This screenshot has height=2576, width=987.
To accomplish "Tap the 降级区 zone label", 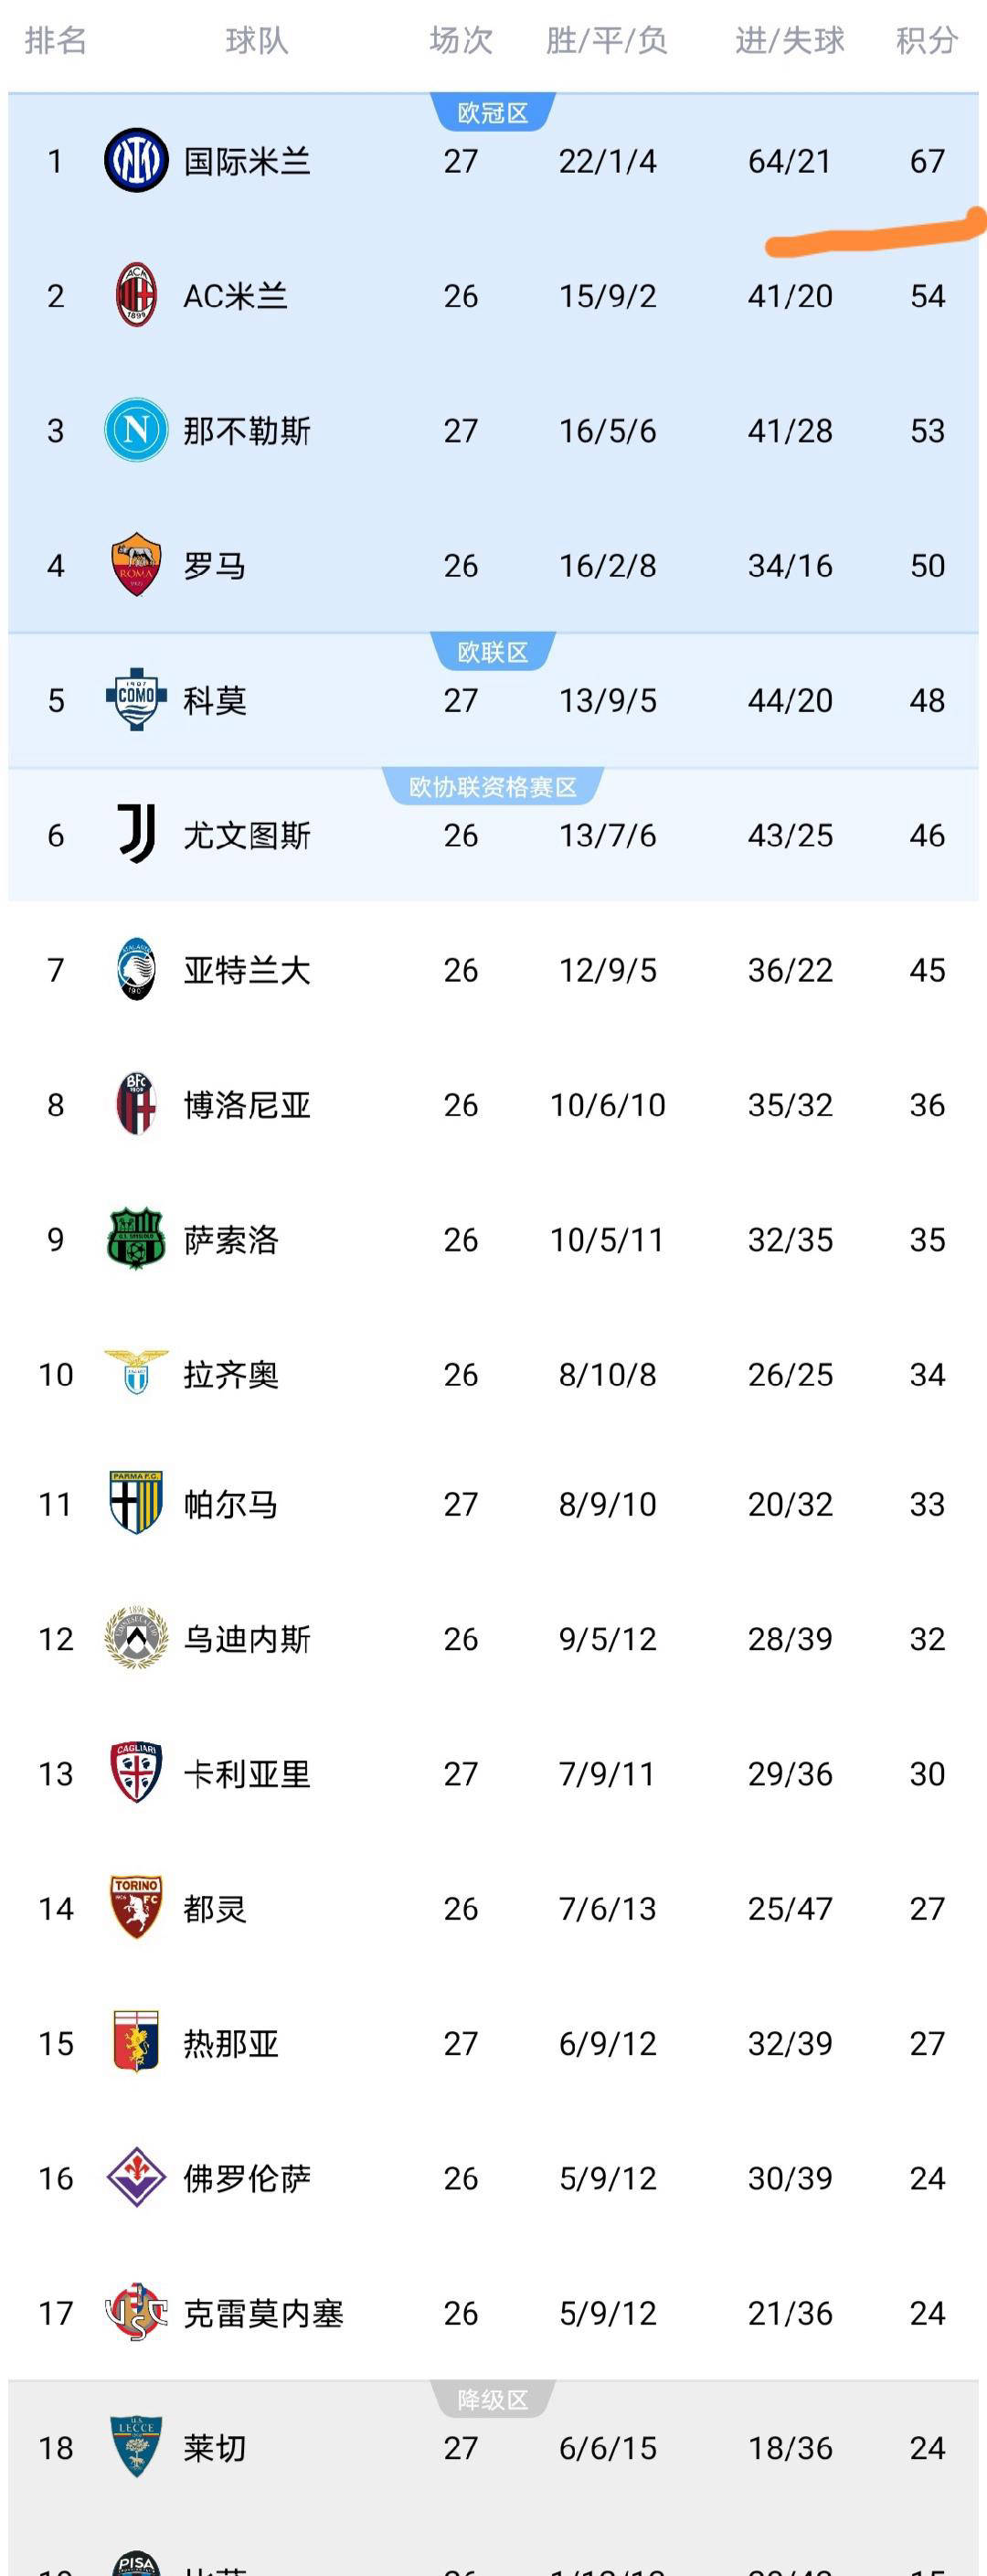I will pos(492,2400).
